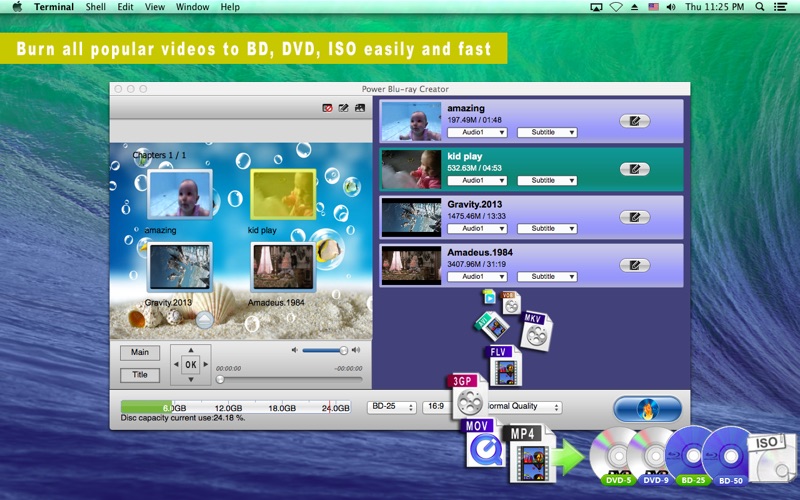
Task: Open the 16:9 aspect ratio dropdown
Action: coord(438,407)
